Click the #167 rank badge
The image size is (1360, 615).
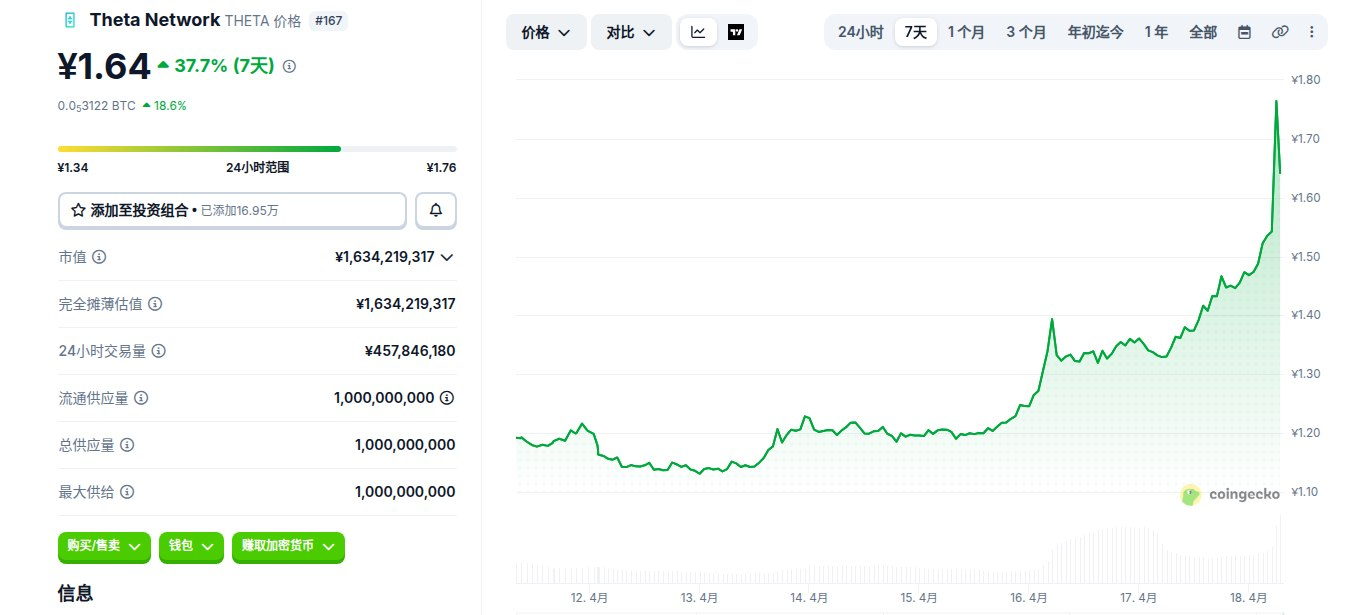pos(329,20)
